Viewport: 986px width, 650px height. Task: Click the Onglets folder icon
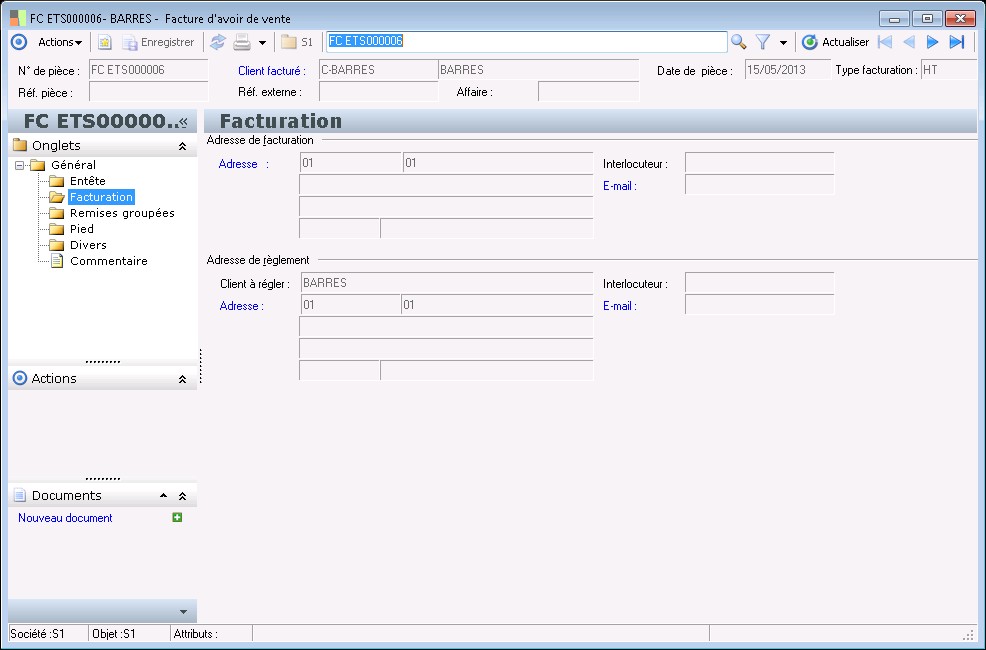(x=20, y=145)
